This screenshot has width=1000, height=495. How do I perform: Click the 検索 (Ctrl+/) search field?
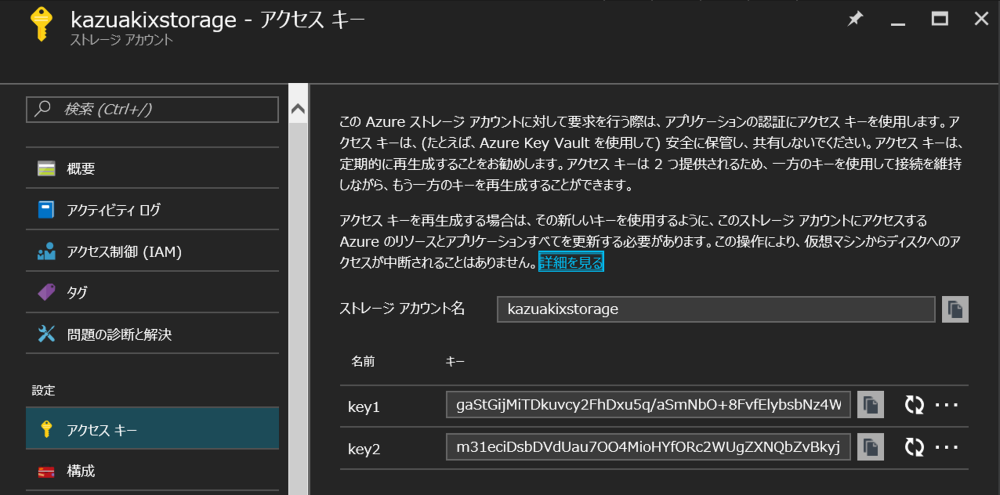coord(152,109)
